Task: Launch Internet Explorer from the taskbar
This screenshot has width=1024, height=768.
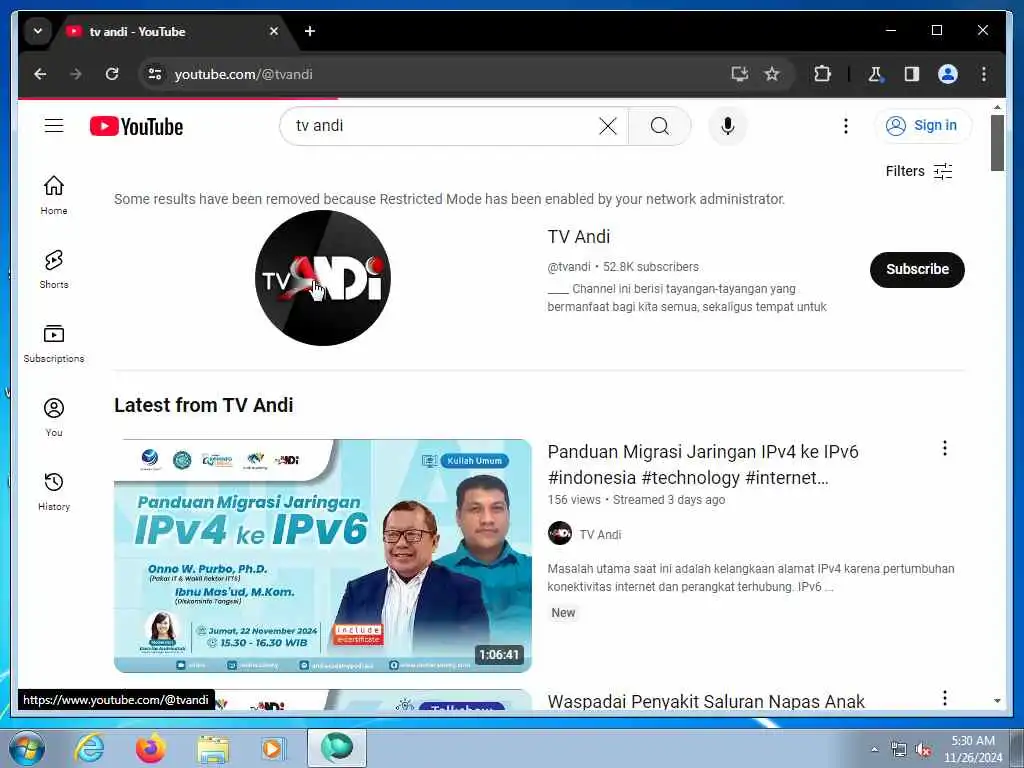Action: (x=89, y=748)
